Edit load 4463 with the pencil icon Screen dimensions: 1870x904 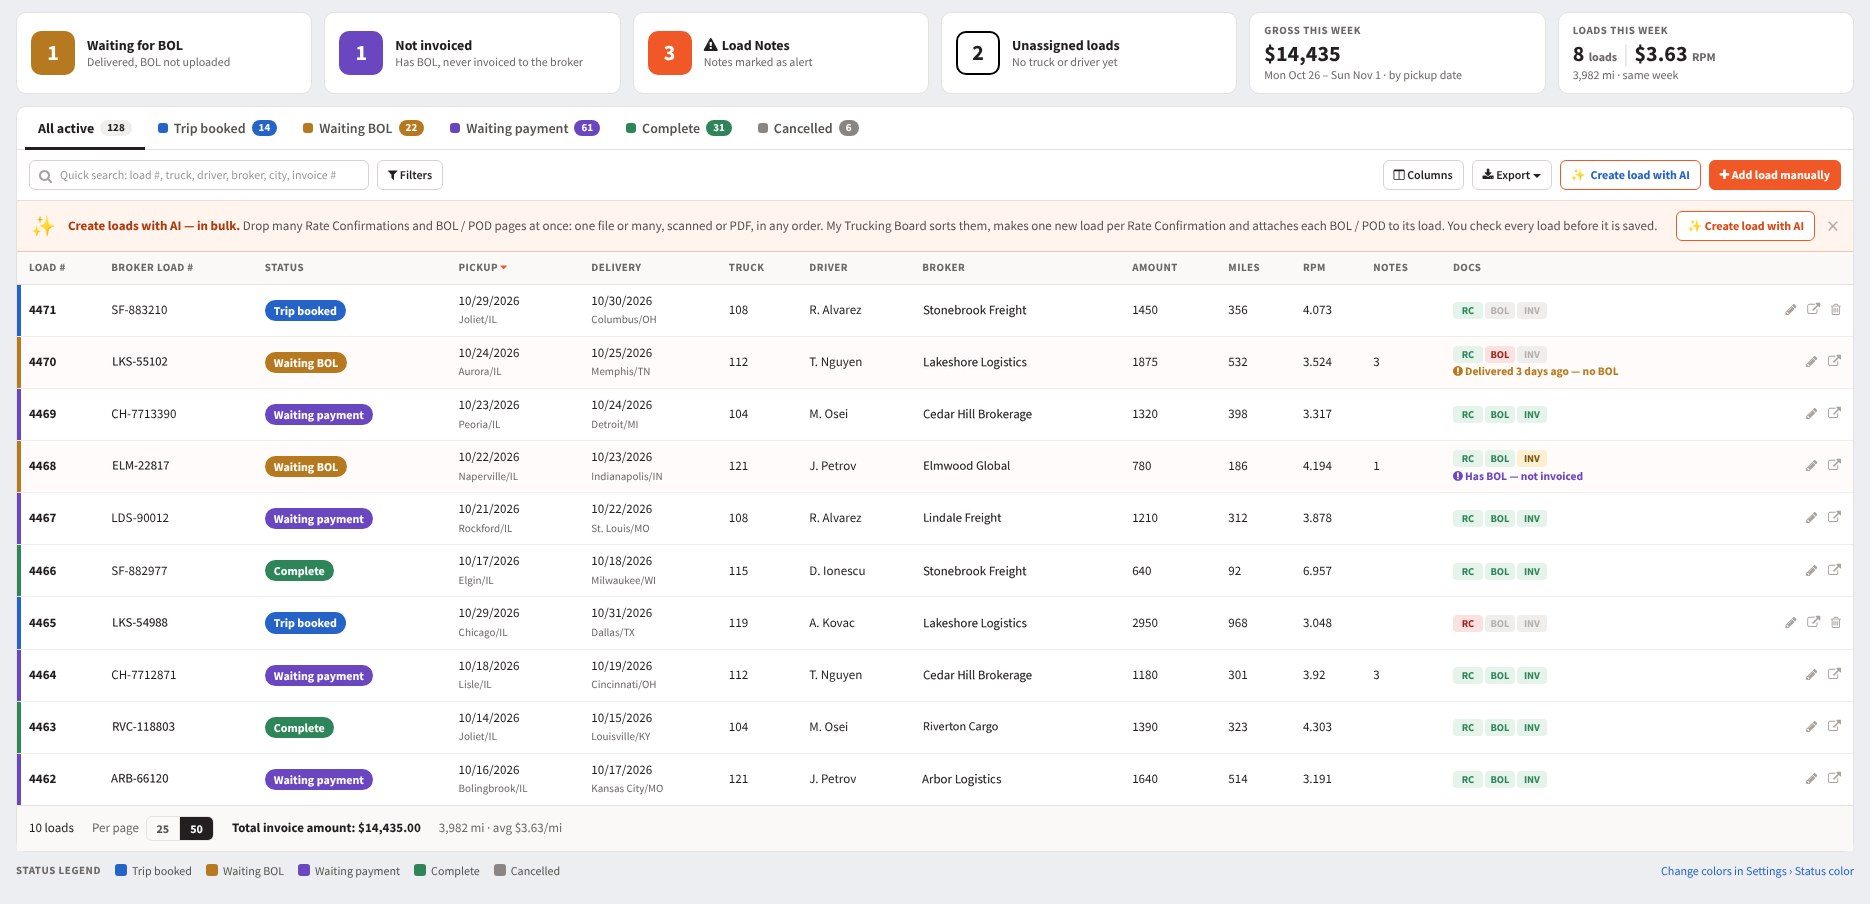1811,727
